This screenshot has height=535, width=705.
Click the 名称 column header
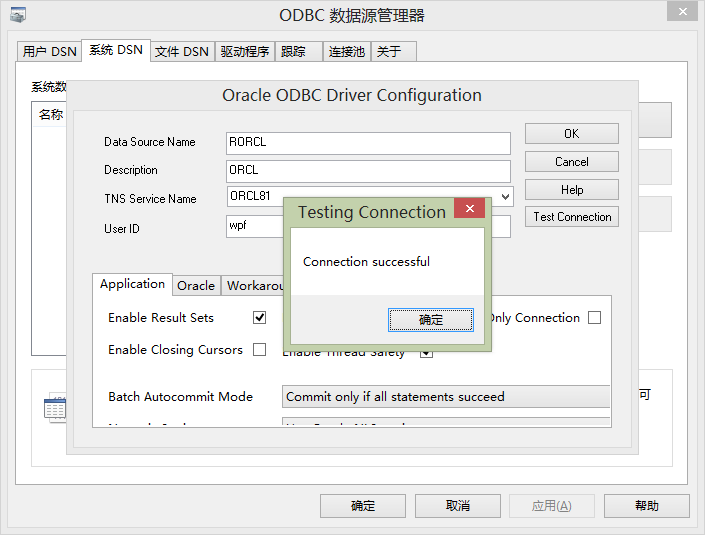[50, 115]
